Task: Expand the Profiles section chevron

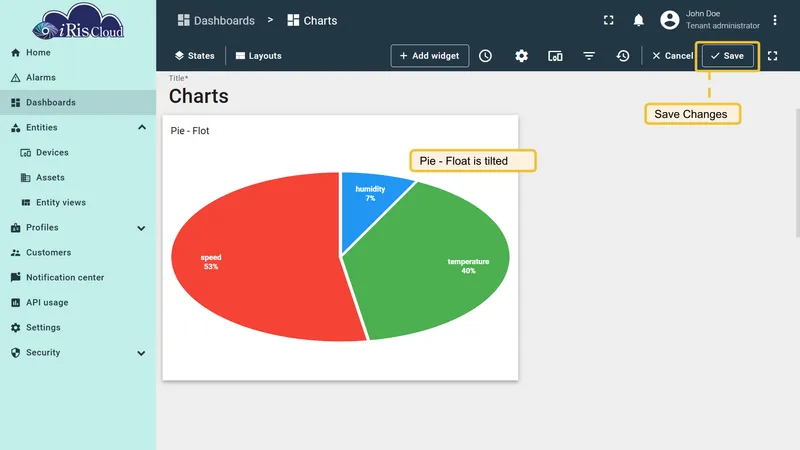Action: tap(141, 228)
